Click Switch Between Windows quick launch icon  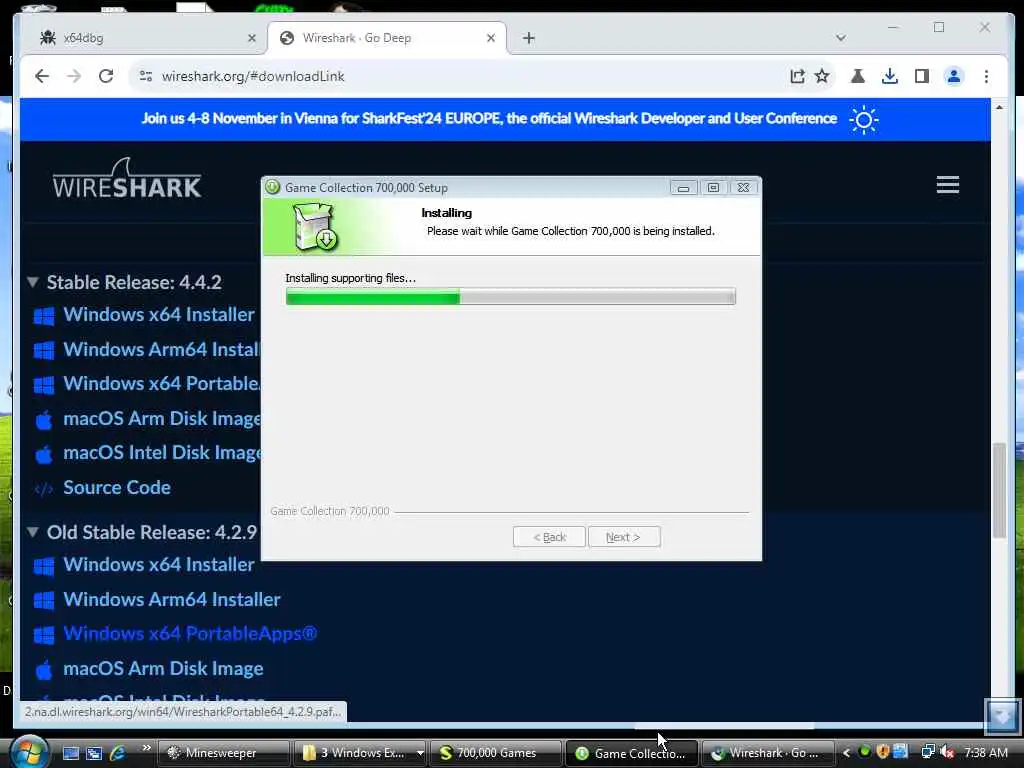(x=94, y=753)
